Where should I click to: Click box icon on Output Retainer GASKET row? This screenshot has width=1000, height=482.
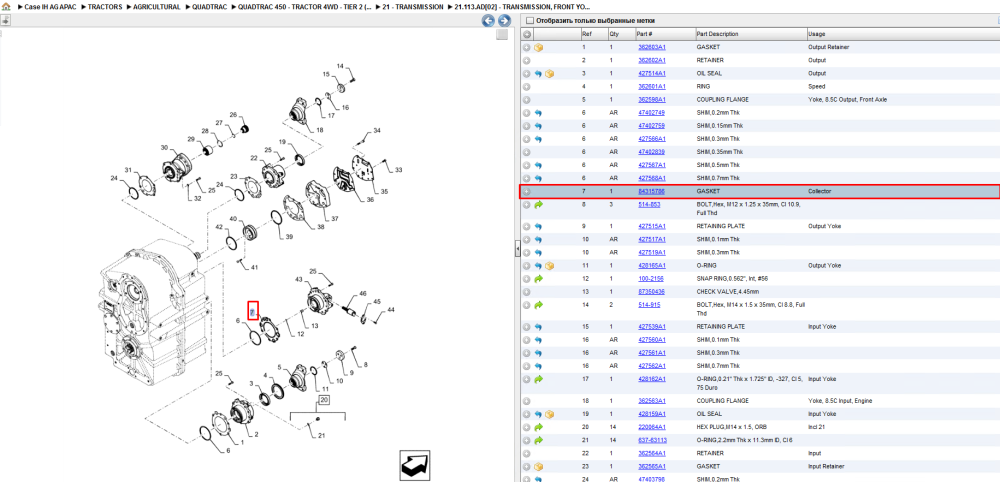[x=538, y=47]
